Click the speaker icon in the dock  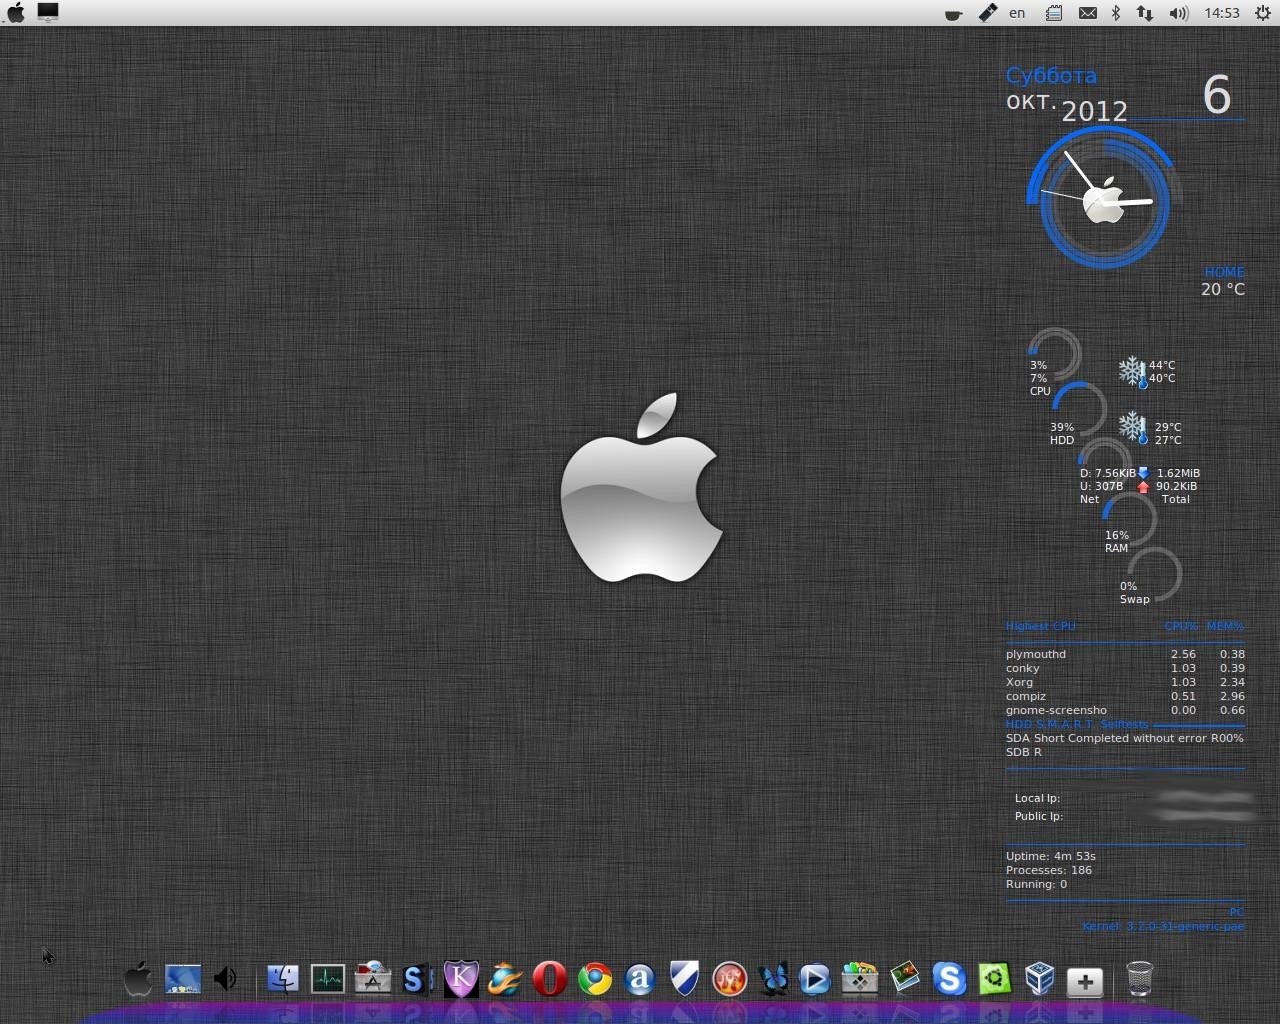[x=227, y=978]
